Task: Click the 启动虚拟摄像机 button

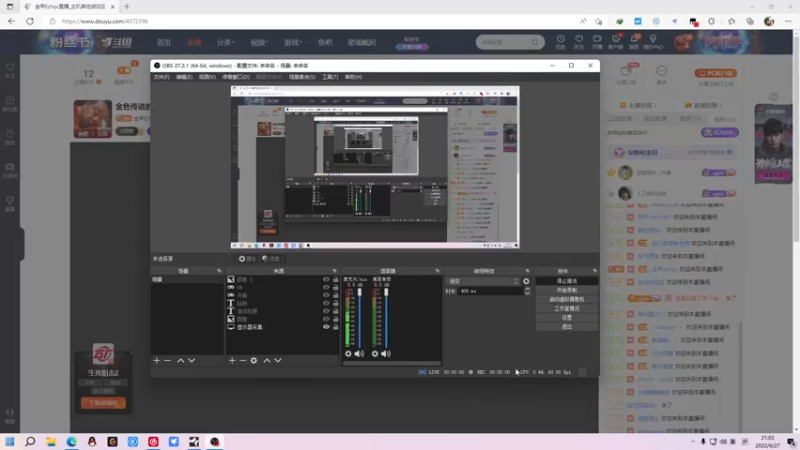Action: pos(566,299)
